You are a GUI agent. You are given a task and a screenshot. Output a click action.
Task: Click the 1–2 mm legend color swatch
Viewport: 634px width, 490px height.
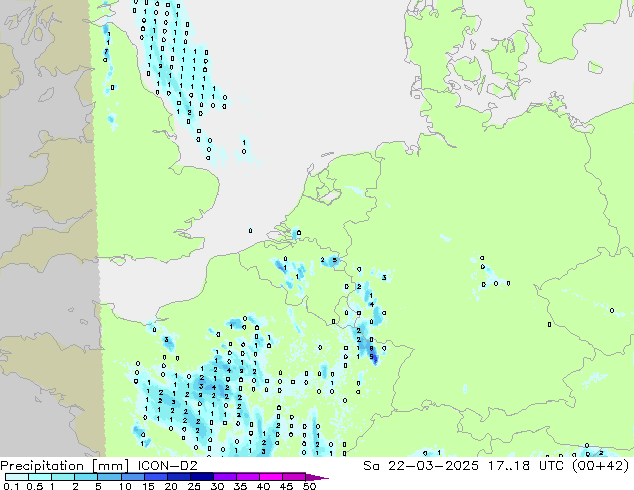click(x=63, y=477)
